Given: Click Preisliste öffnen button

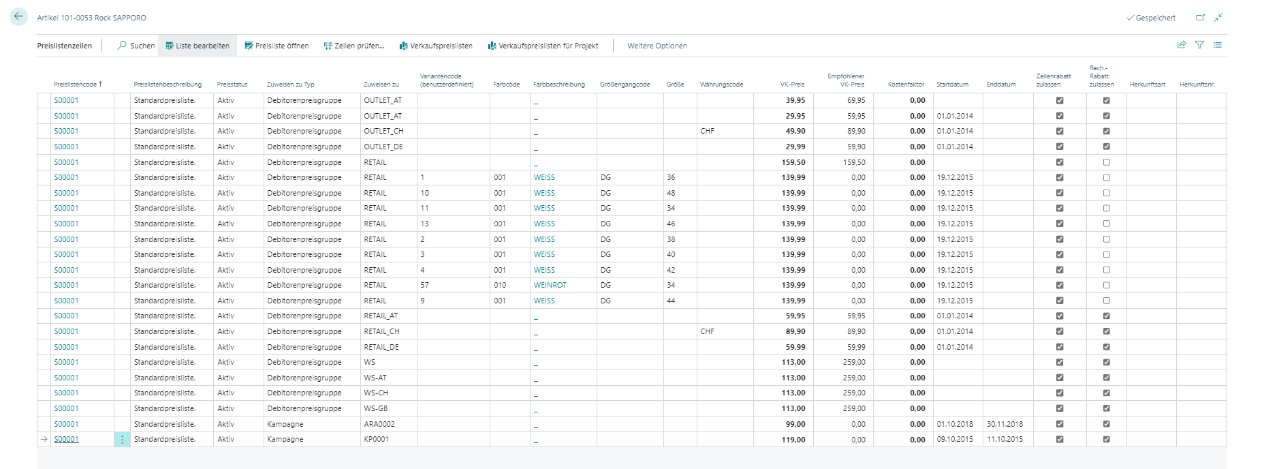Looking at the screenshot, I should tap(277, 46).
